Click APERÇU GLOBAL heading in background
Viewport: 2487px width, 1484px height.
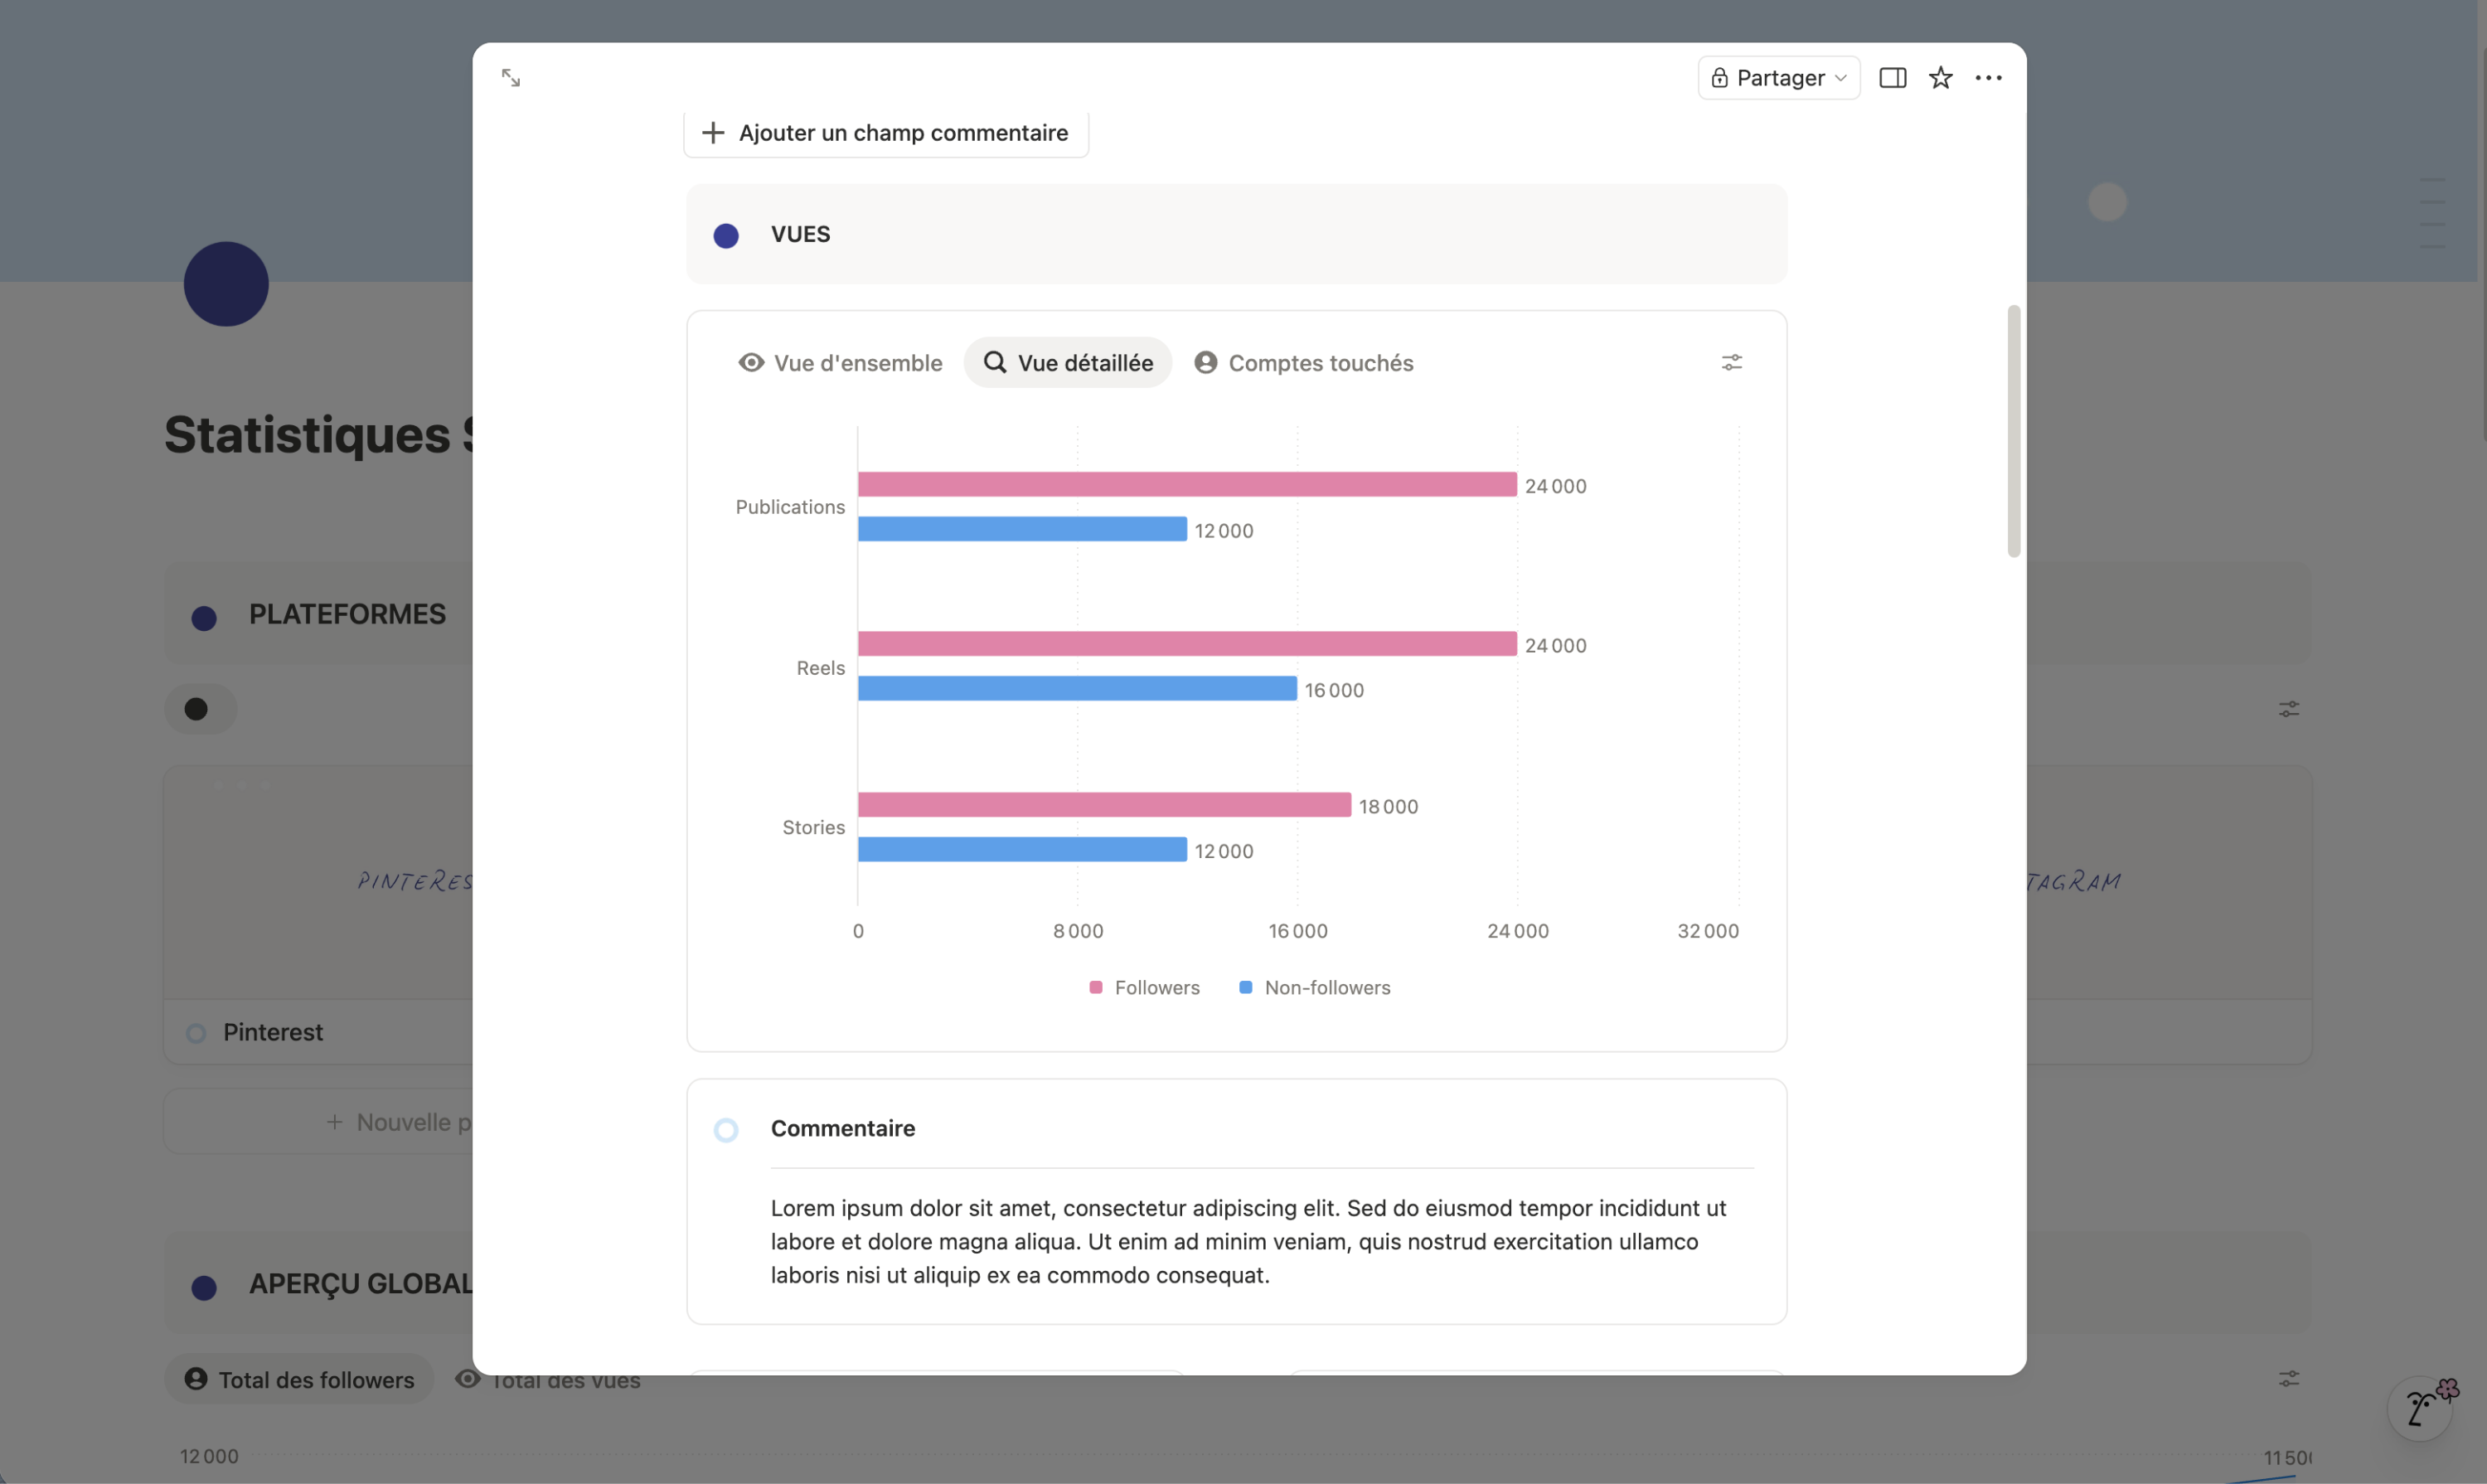pyautogui.click(x=361, y=1284)
